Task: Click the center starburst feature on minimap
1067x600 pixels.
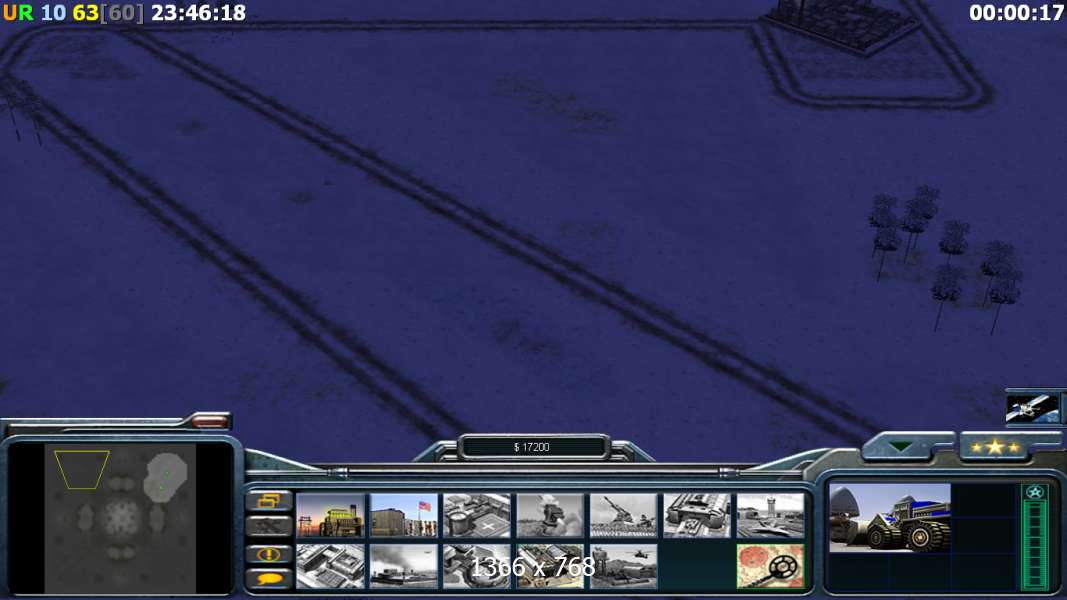Action: (121, 519)
